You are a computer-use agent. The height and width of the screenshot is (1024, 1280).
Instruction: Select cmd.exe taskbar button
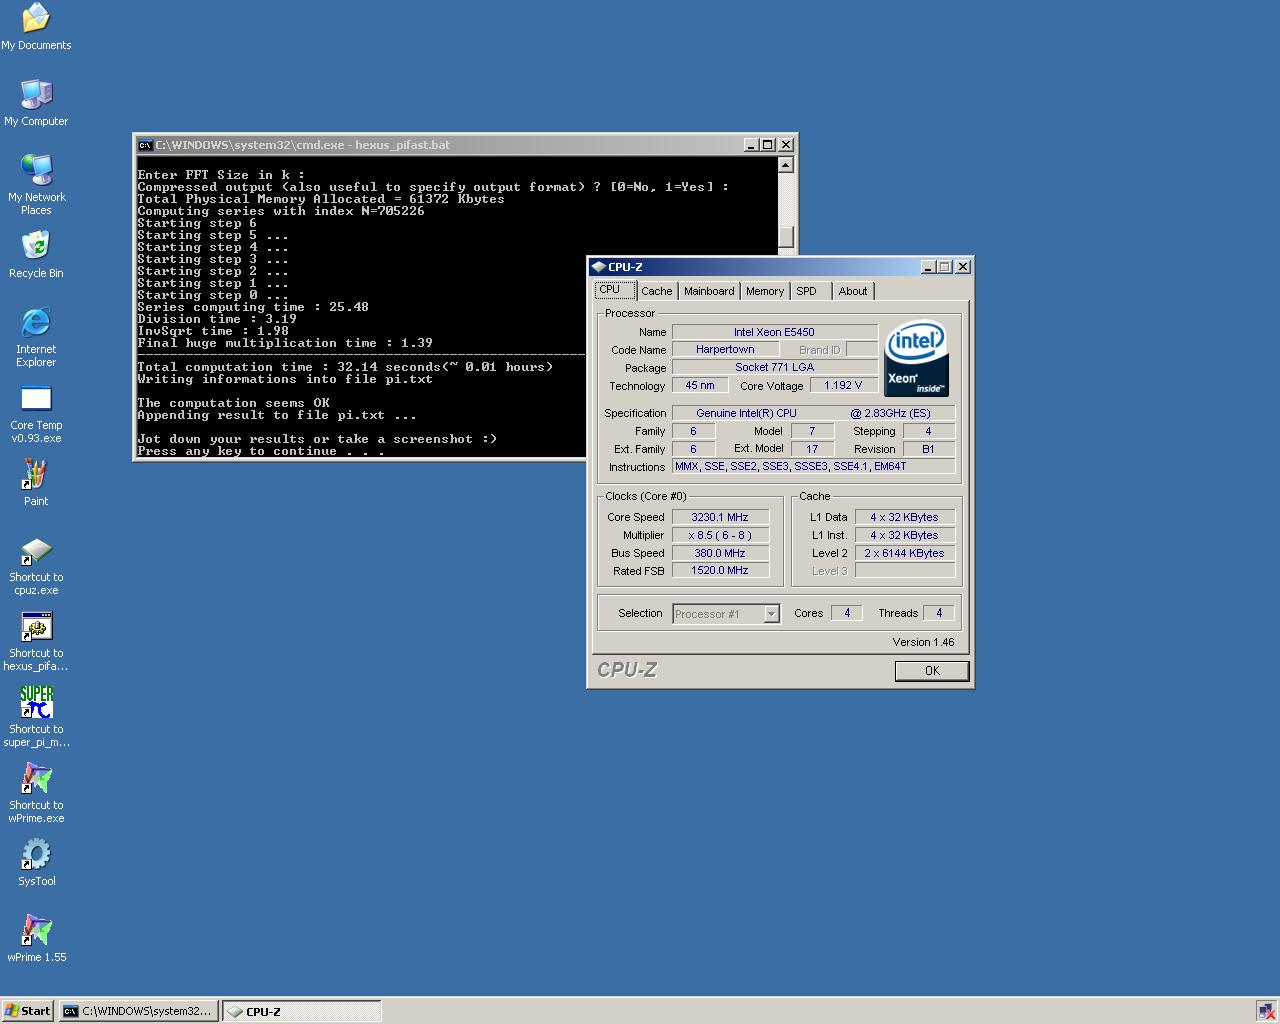[138, 1011]
